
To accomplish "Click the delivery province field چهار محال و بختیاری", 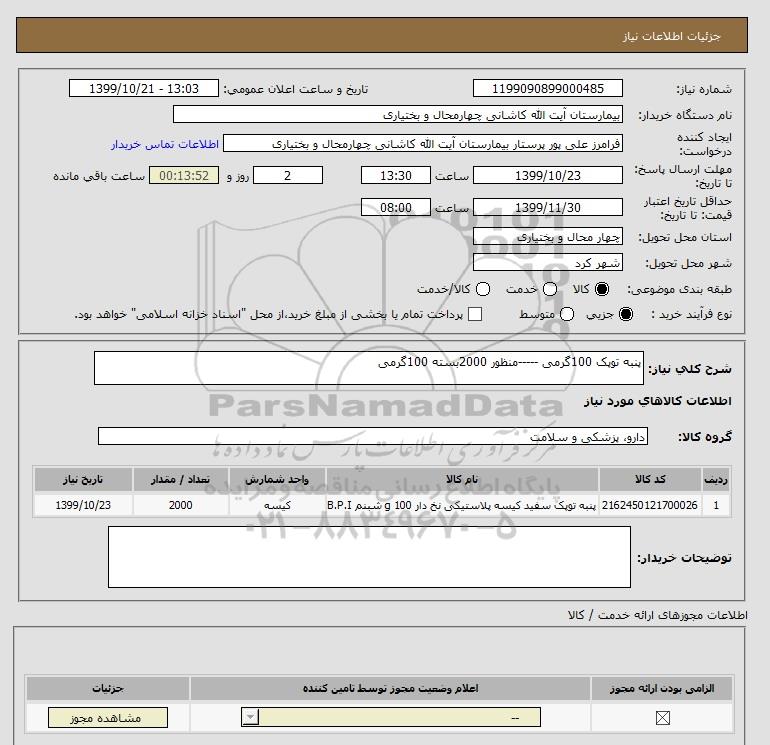I will coord(548,237).
